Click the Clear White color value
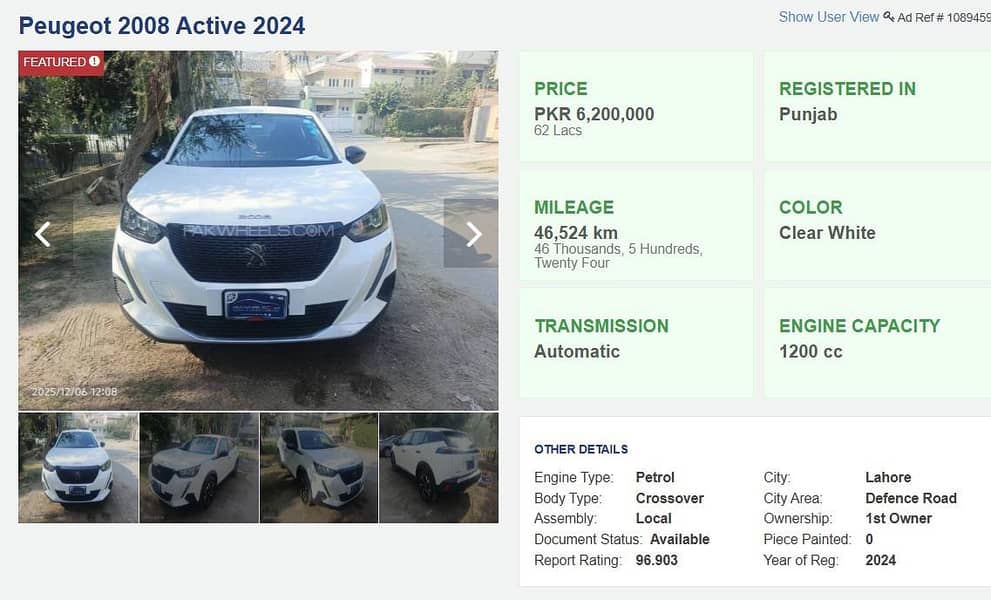The width and height of the screenshot is (991, 600). [x=827, y=232]
